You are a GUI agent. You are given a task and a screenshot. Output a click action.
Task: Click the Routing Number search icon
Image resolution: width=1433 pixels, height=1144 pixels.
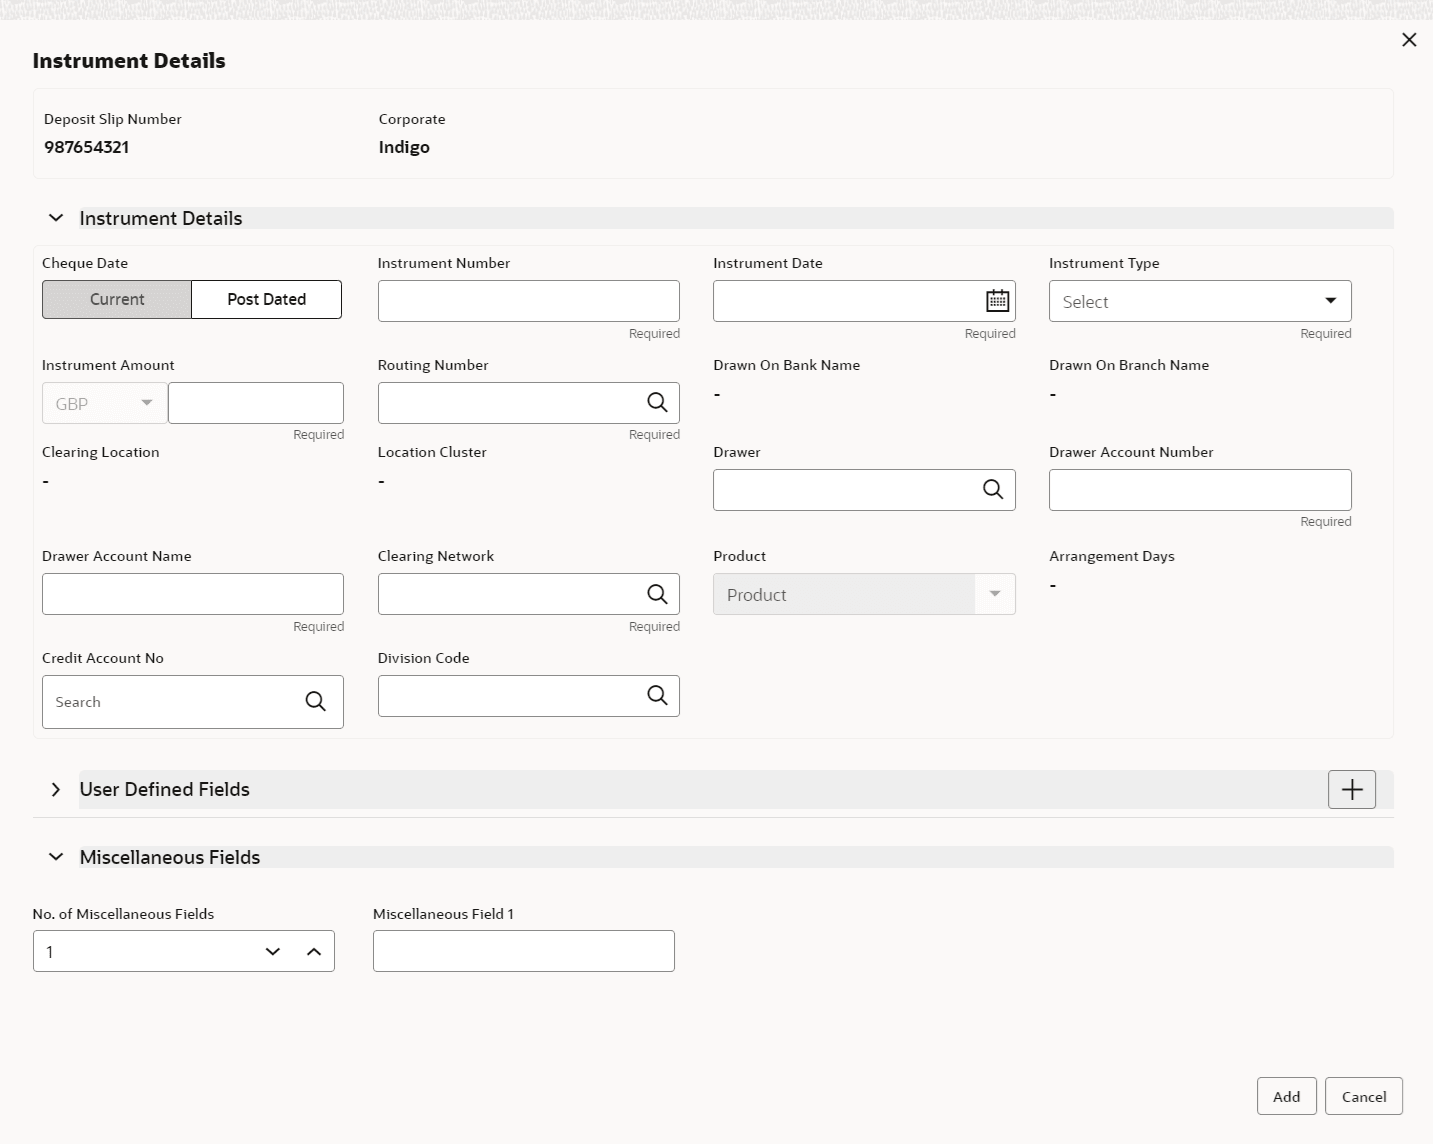(657, 402)
